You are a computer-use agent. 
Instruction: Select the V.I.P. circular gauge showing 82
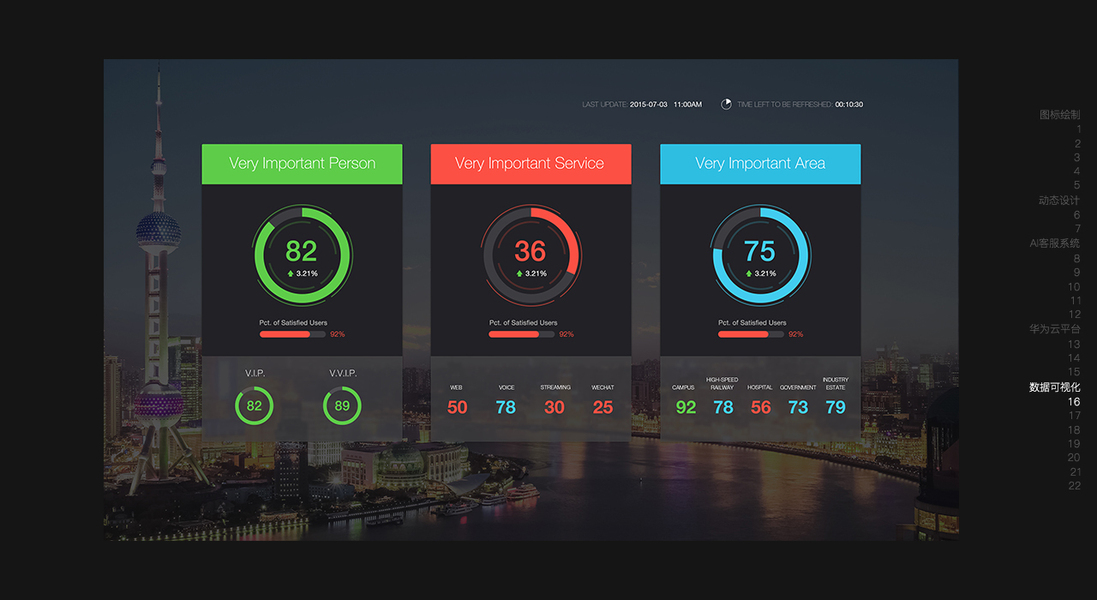(x=254, y=406)
